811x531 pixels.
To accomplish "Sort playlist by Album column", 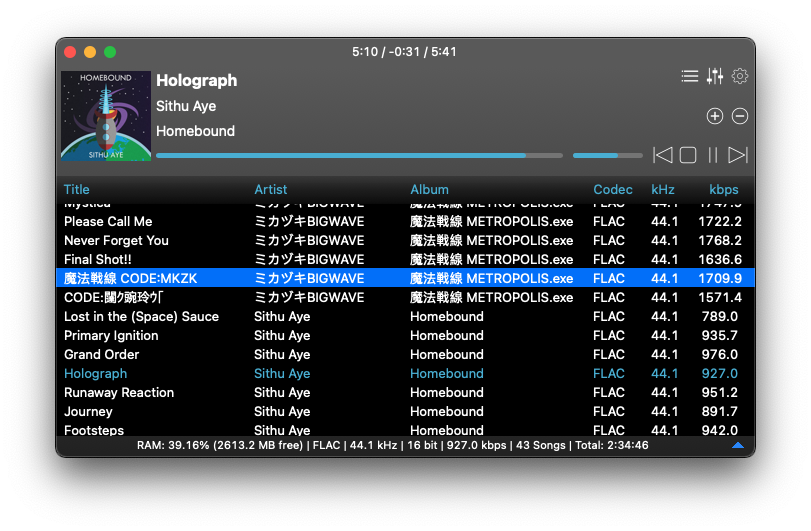I will pyautogui.click(x=429, y=189).
